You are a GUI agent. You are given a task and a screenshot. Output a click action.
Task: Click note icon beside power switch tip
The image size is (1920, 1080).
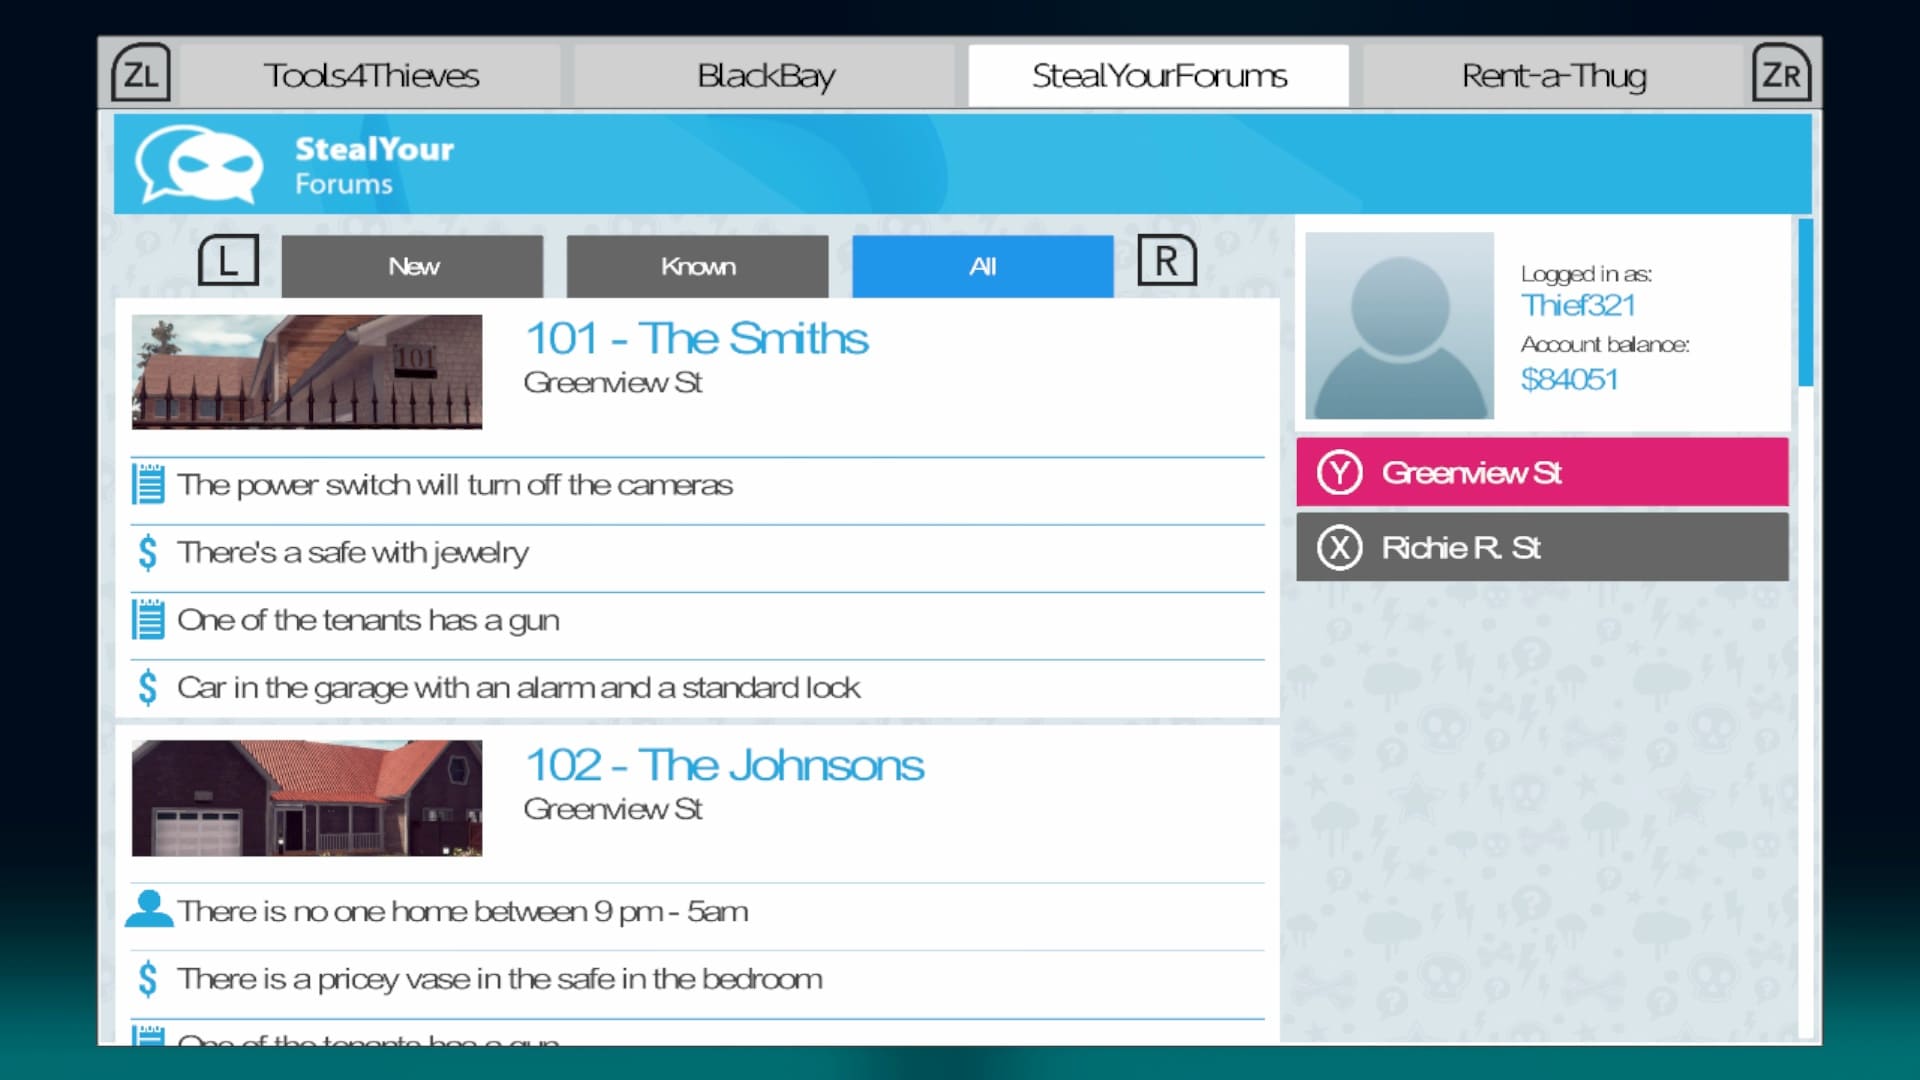coord(148,485)
